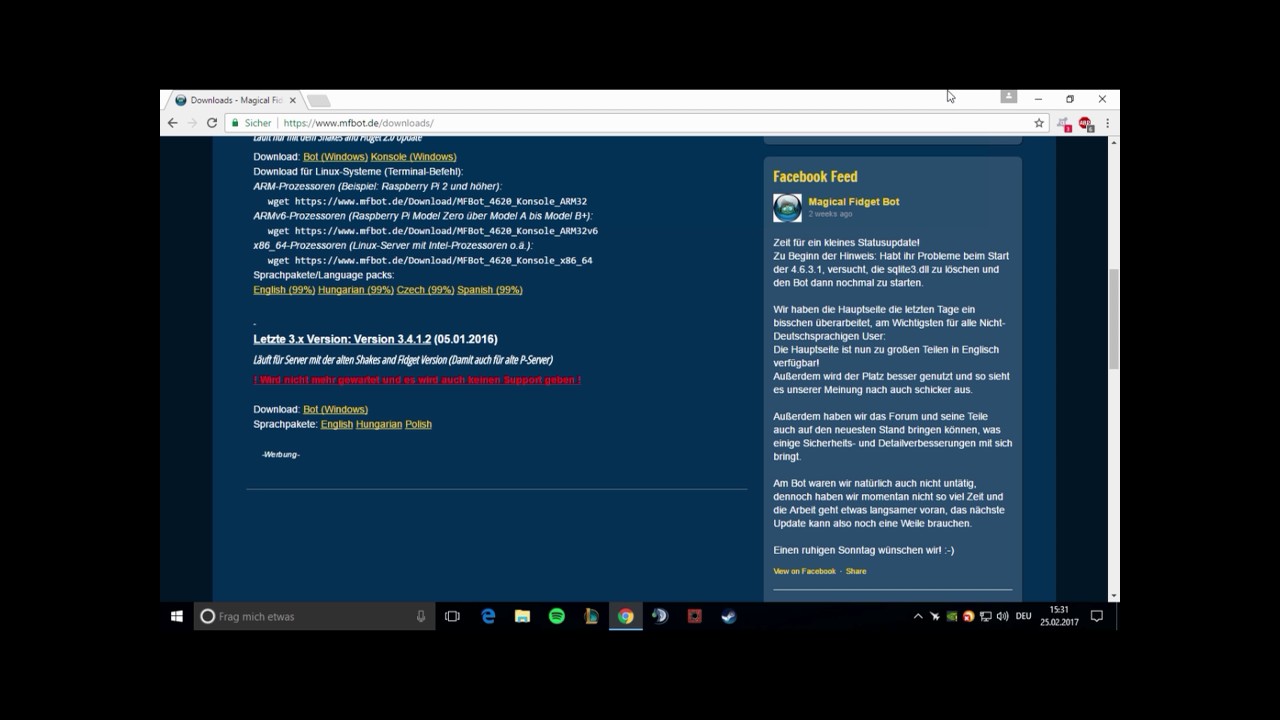
Task: Open the Windows Start menu
Action: (x=177, y=616)
